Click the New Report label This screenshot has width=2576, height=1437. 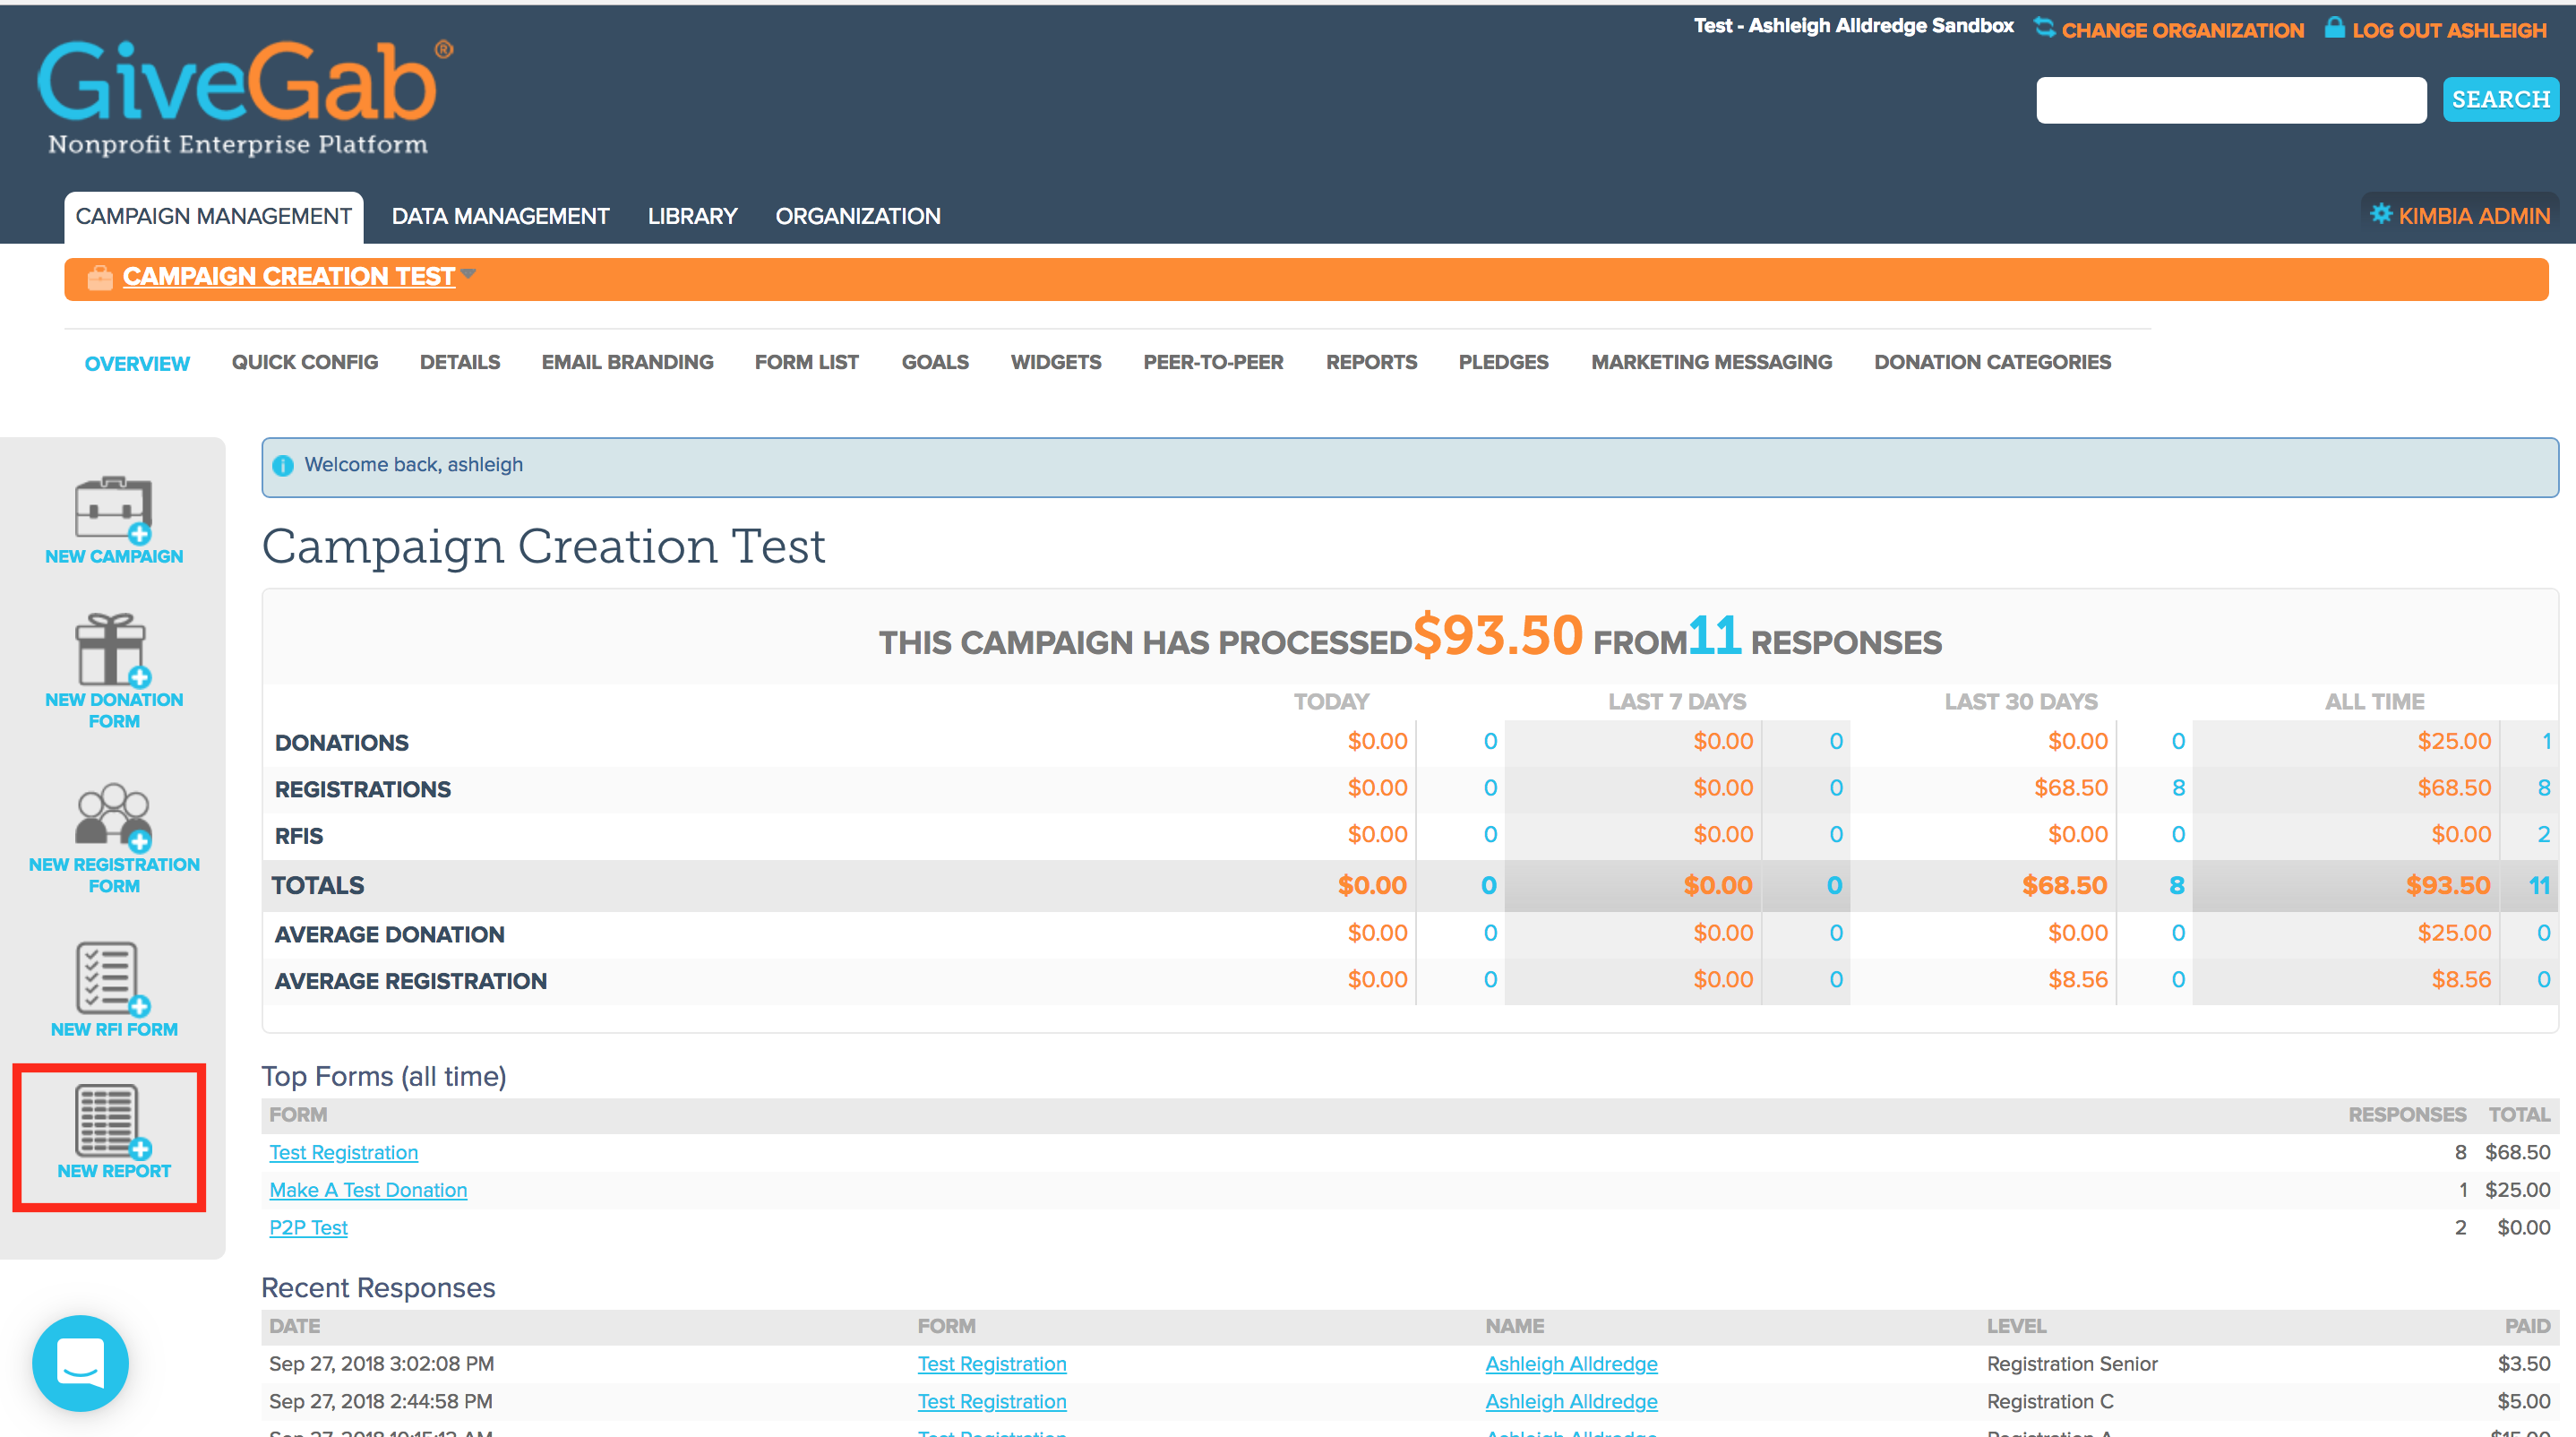click(114, 1170)
